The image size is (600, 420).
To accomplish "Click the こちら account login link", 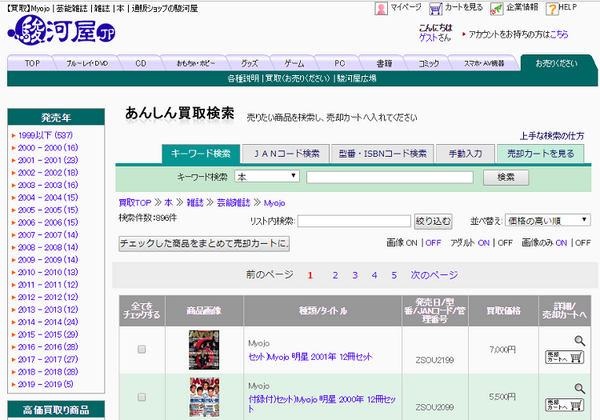I will pos(559,34).
